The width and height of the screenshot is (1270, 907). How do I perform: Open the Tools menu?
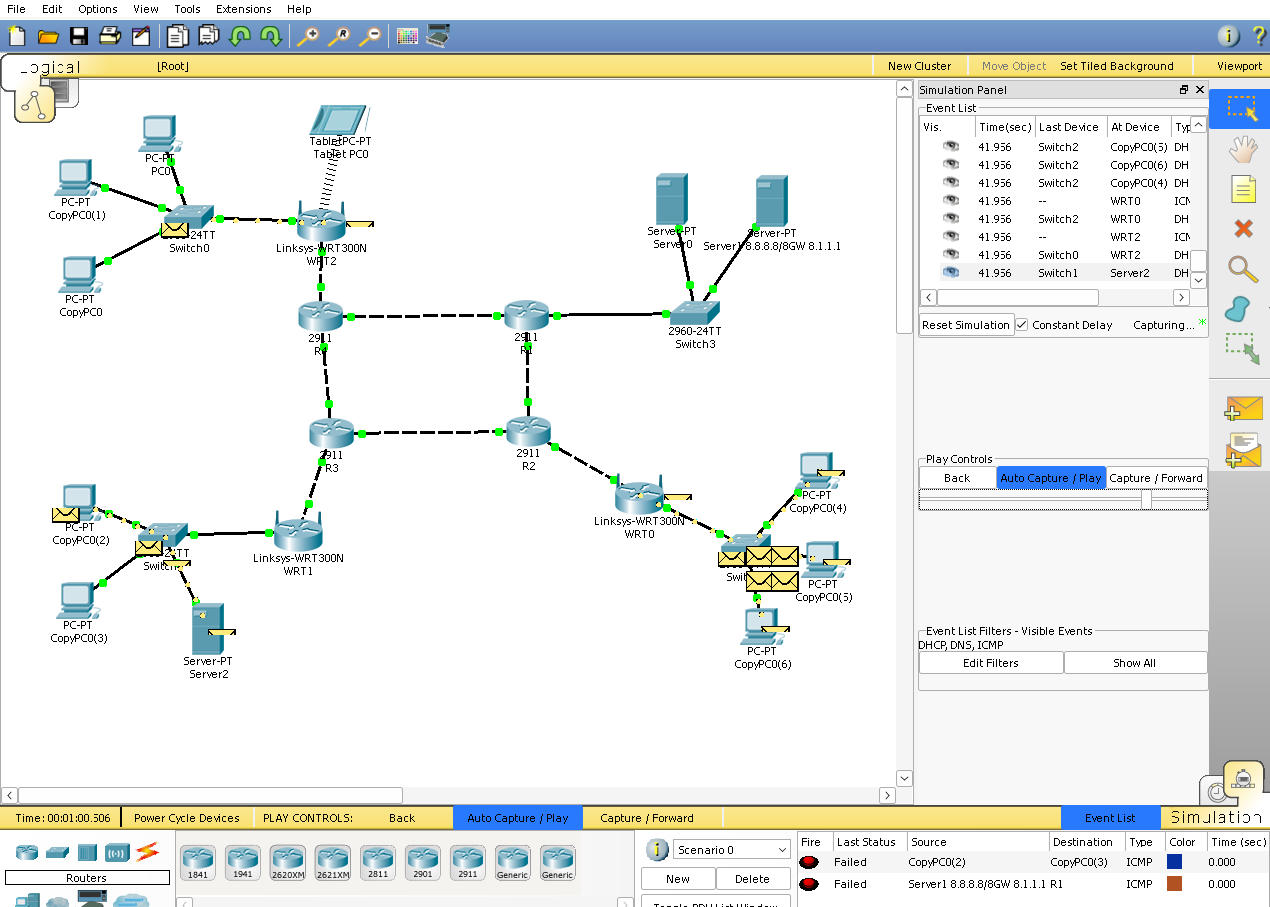coord(187,9)
